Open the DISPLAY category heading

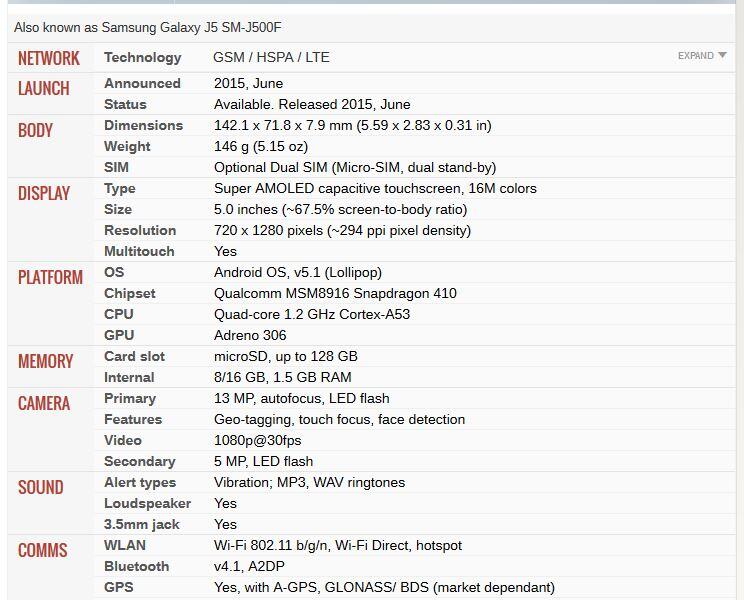coord(44,193)
